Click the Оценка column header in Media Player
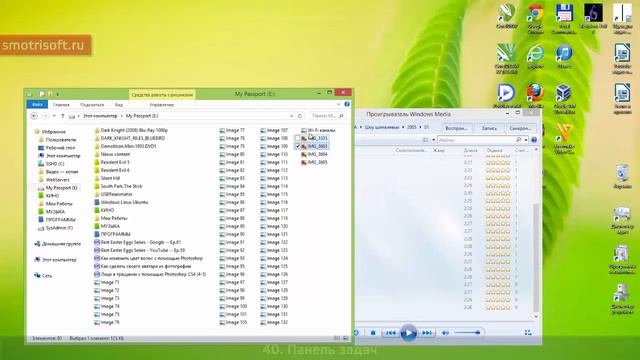Viewport: 640px width, 360px height. pyautogui.click(x=494, y=151)
